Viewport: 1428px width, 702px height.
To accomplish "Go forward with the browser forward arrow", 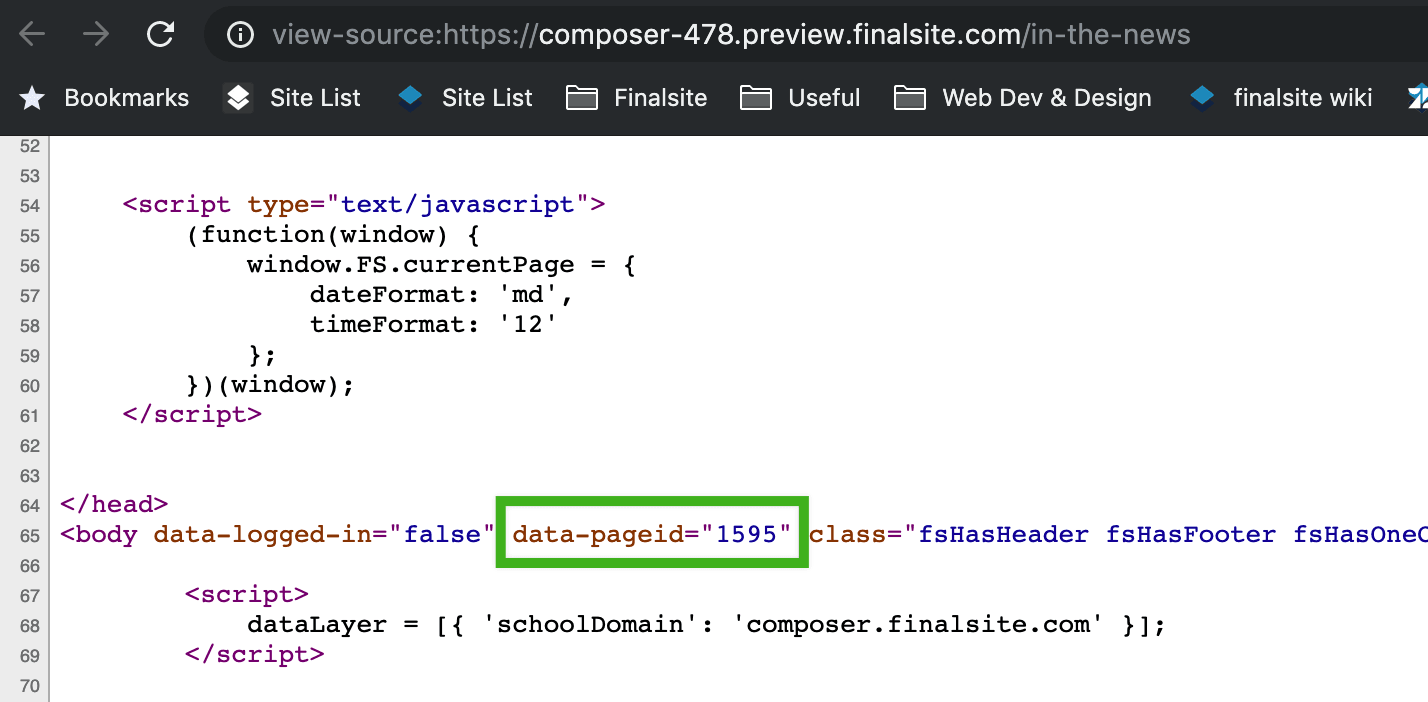I will click(96, 35).
